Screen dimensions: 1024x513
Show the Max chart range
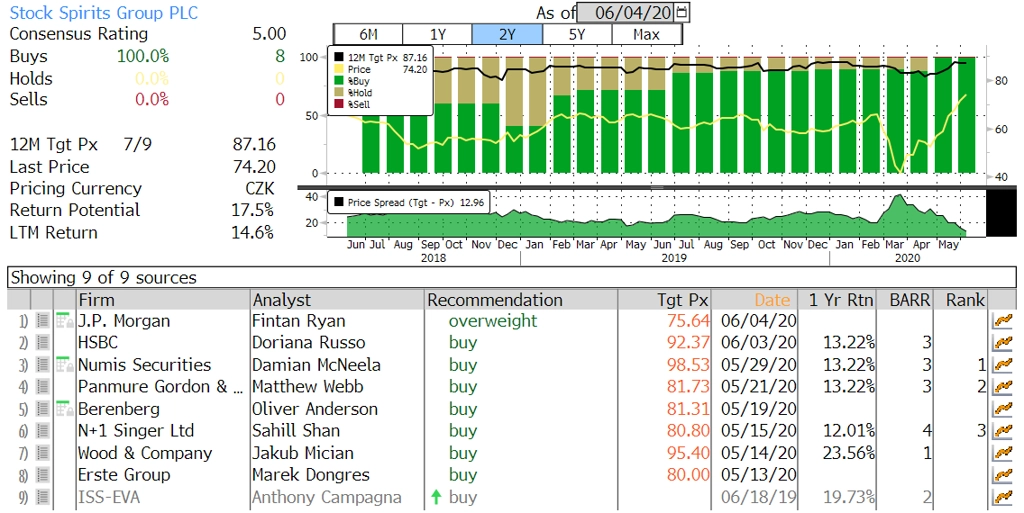647,35
